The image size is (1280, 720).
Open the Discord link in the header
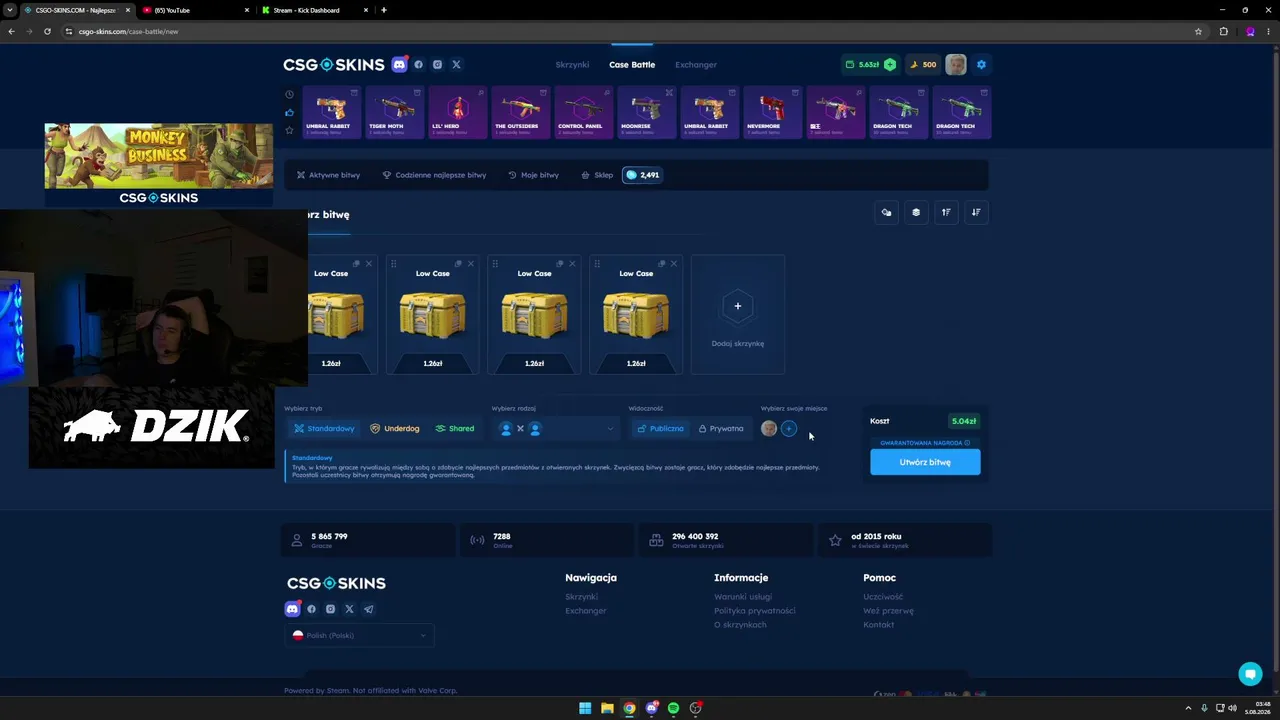[399, 64]
